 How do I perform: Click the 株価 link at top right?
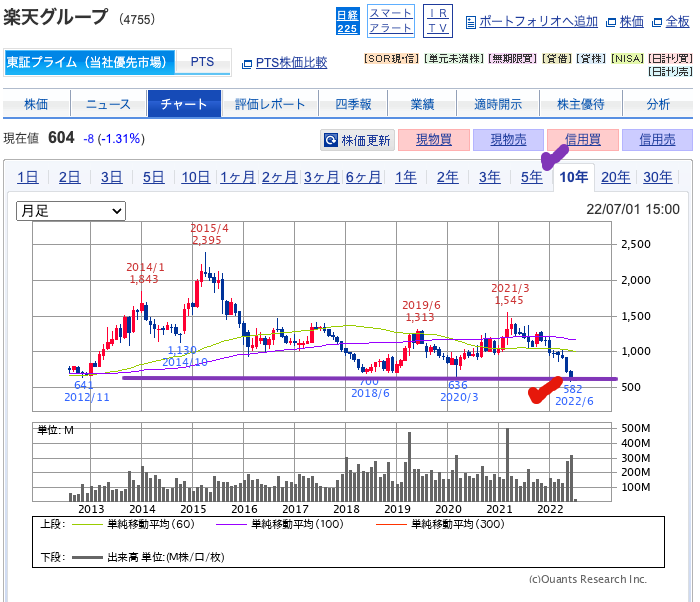pyautogui.click(x=632, y=21)
